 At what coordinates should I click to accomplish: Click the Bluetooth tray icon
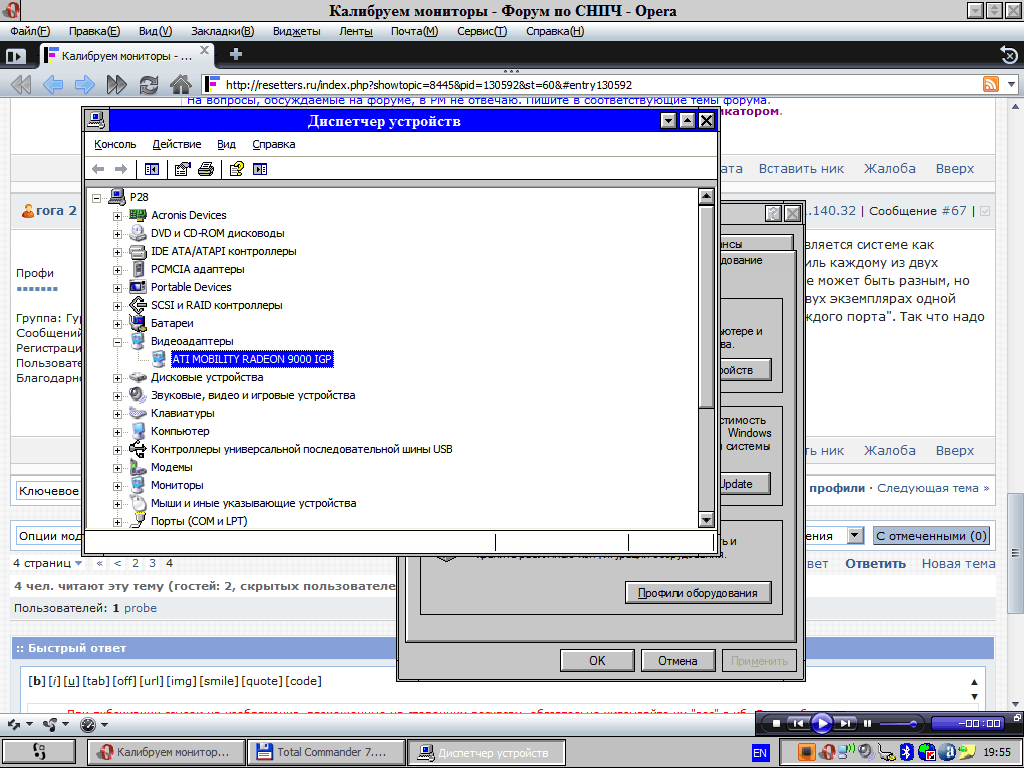tap(906, 752)
